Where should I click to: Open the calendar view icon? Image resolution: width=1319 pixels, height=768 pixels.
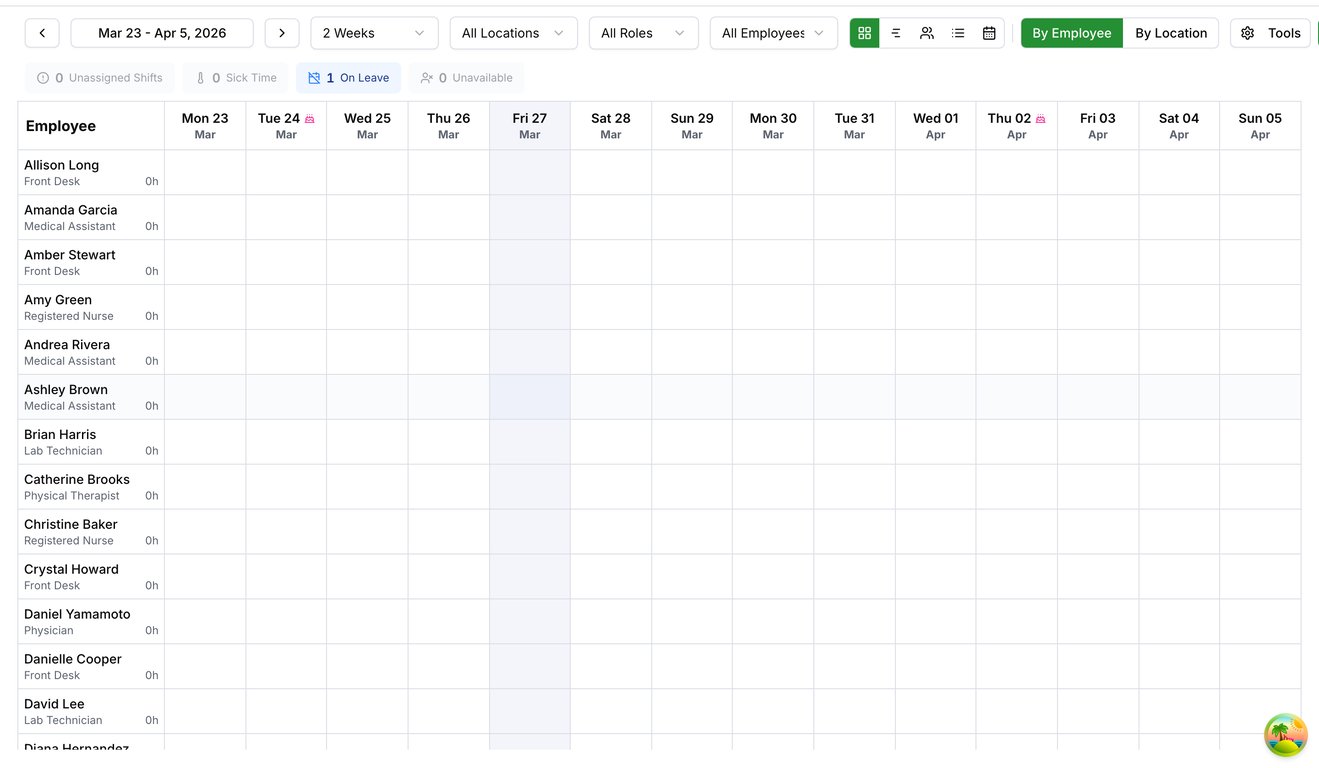tap(989, 33)
